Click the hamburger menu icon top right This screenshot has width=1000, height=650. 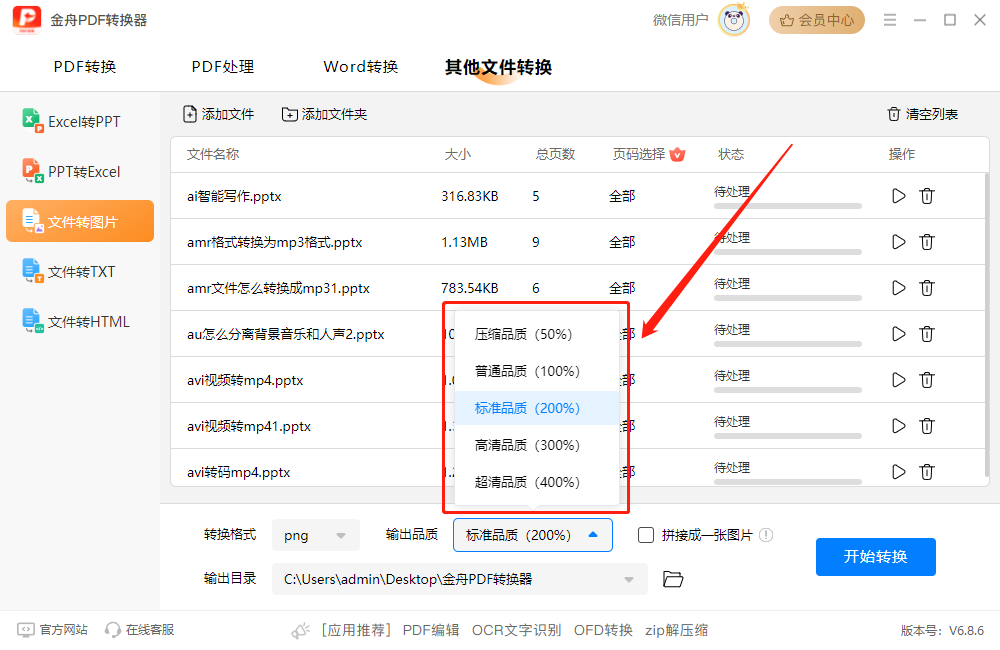pyautogui.click(x=889, y=19)
